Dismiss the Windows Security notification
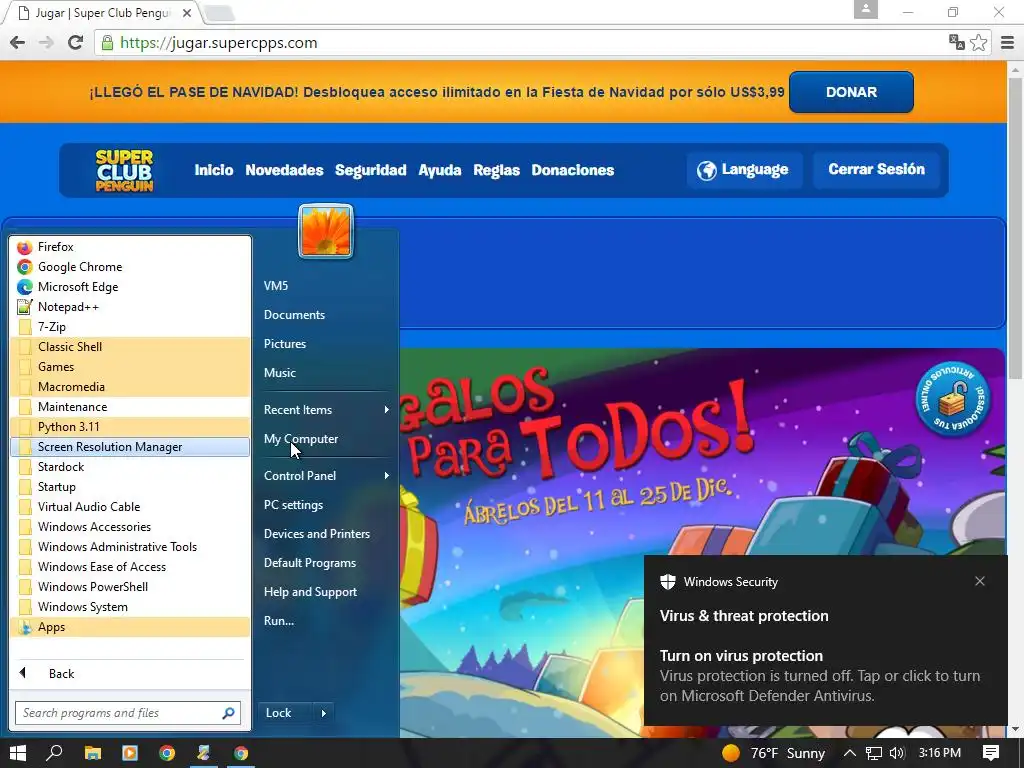Screen dimensions: 1024x768 pyautogui.click(x=980, y=581)
